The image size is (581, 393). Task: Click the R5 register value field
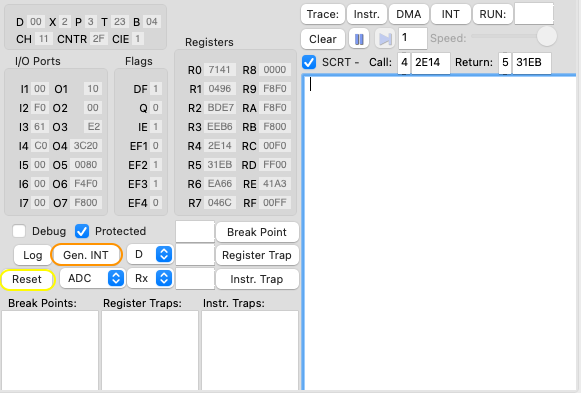click(220, 164)
